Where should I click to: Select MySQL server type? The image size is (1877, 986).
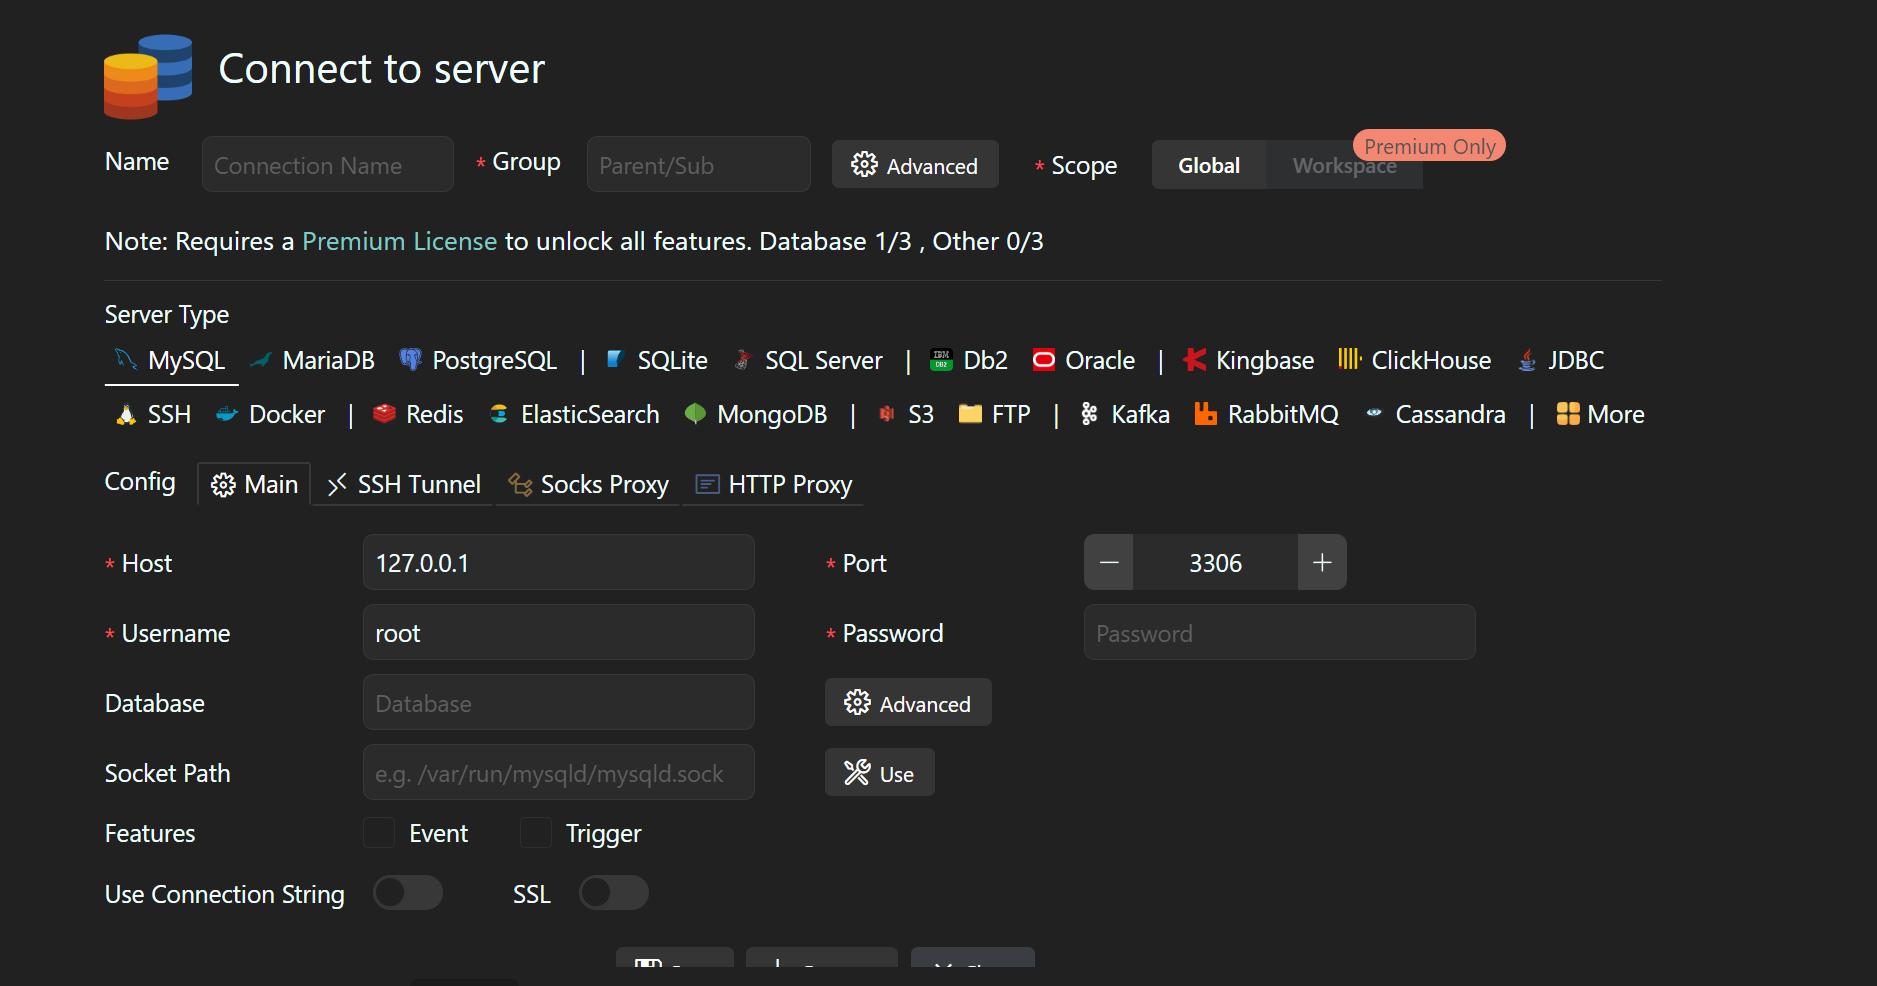click(x=171, y=361)
